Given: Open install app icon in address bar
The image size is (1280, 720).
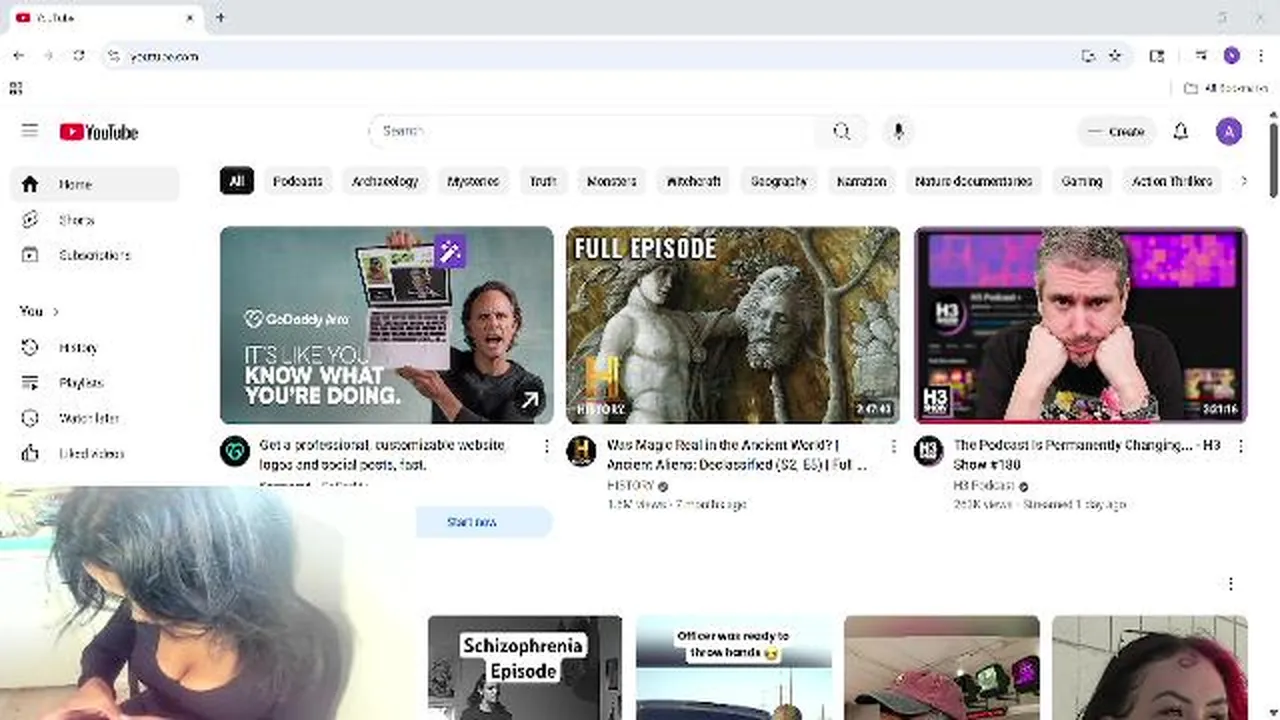Looking at the screenshot, I should point(1088,56).
